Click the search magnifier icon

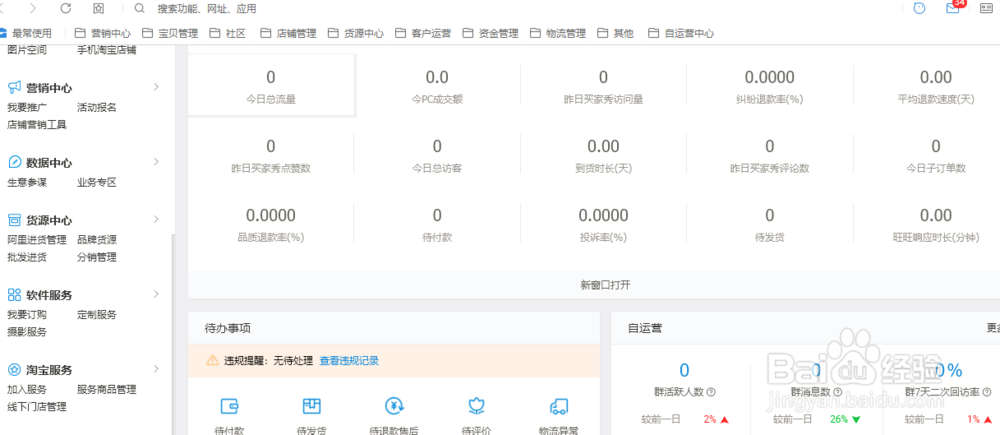point(140,8)
